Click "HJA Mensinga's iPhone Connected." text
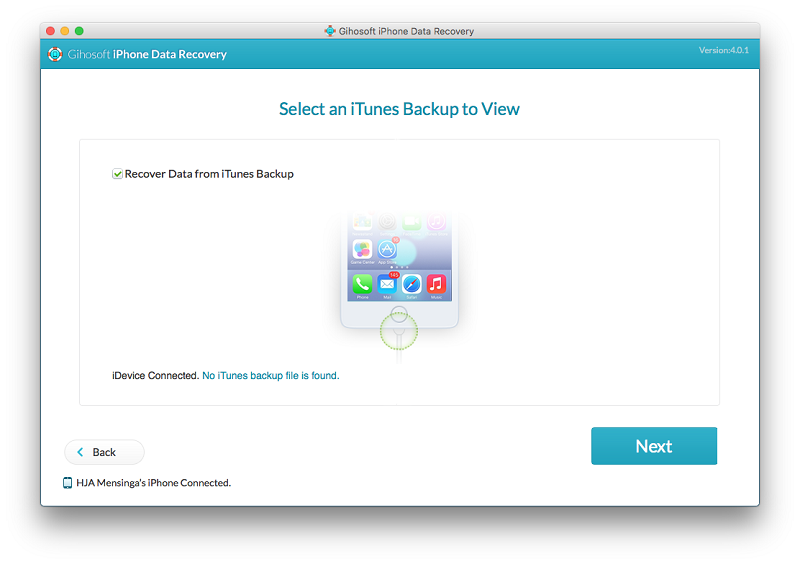 tap(154, 483)
